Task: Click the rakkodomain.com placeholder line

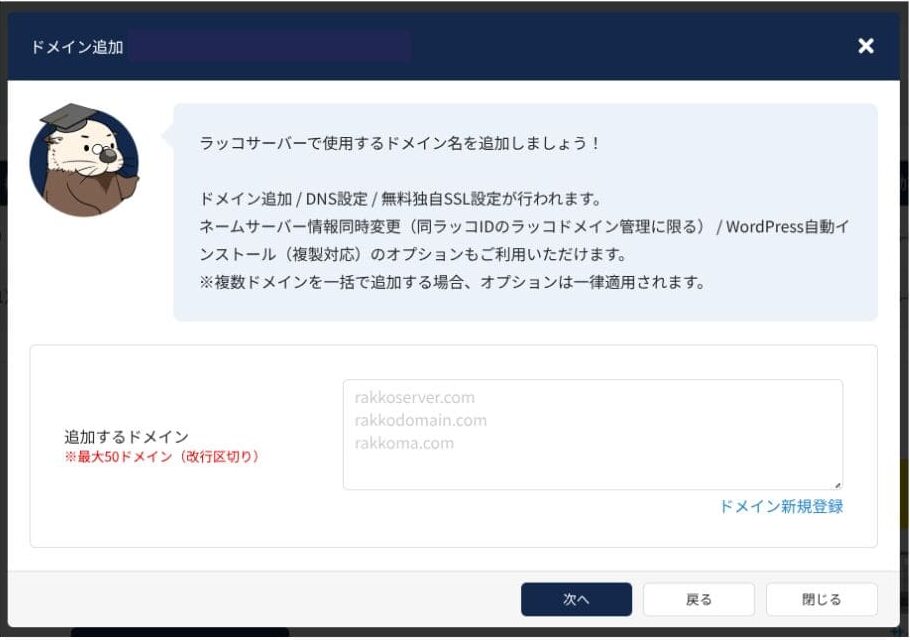Action: (x=420, y=421)
